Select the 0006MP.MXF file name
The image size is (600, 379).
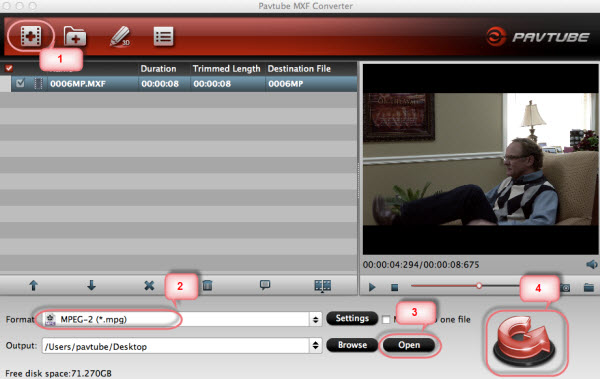pos(78,84)
